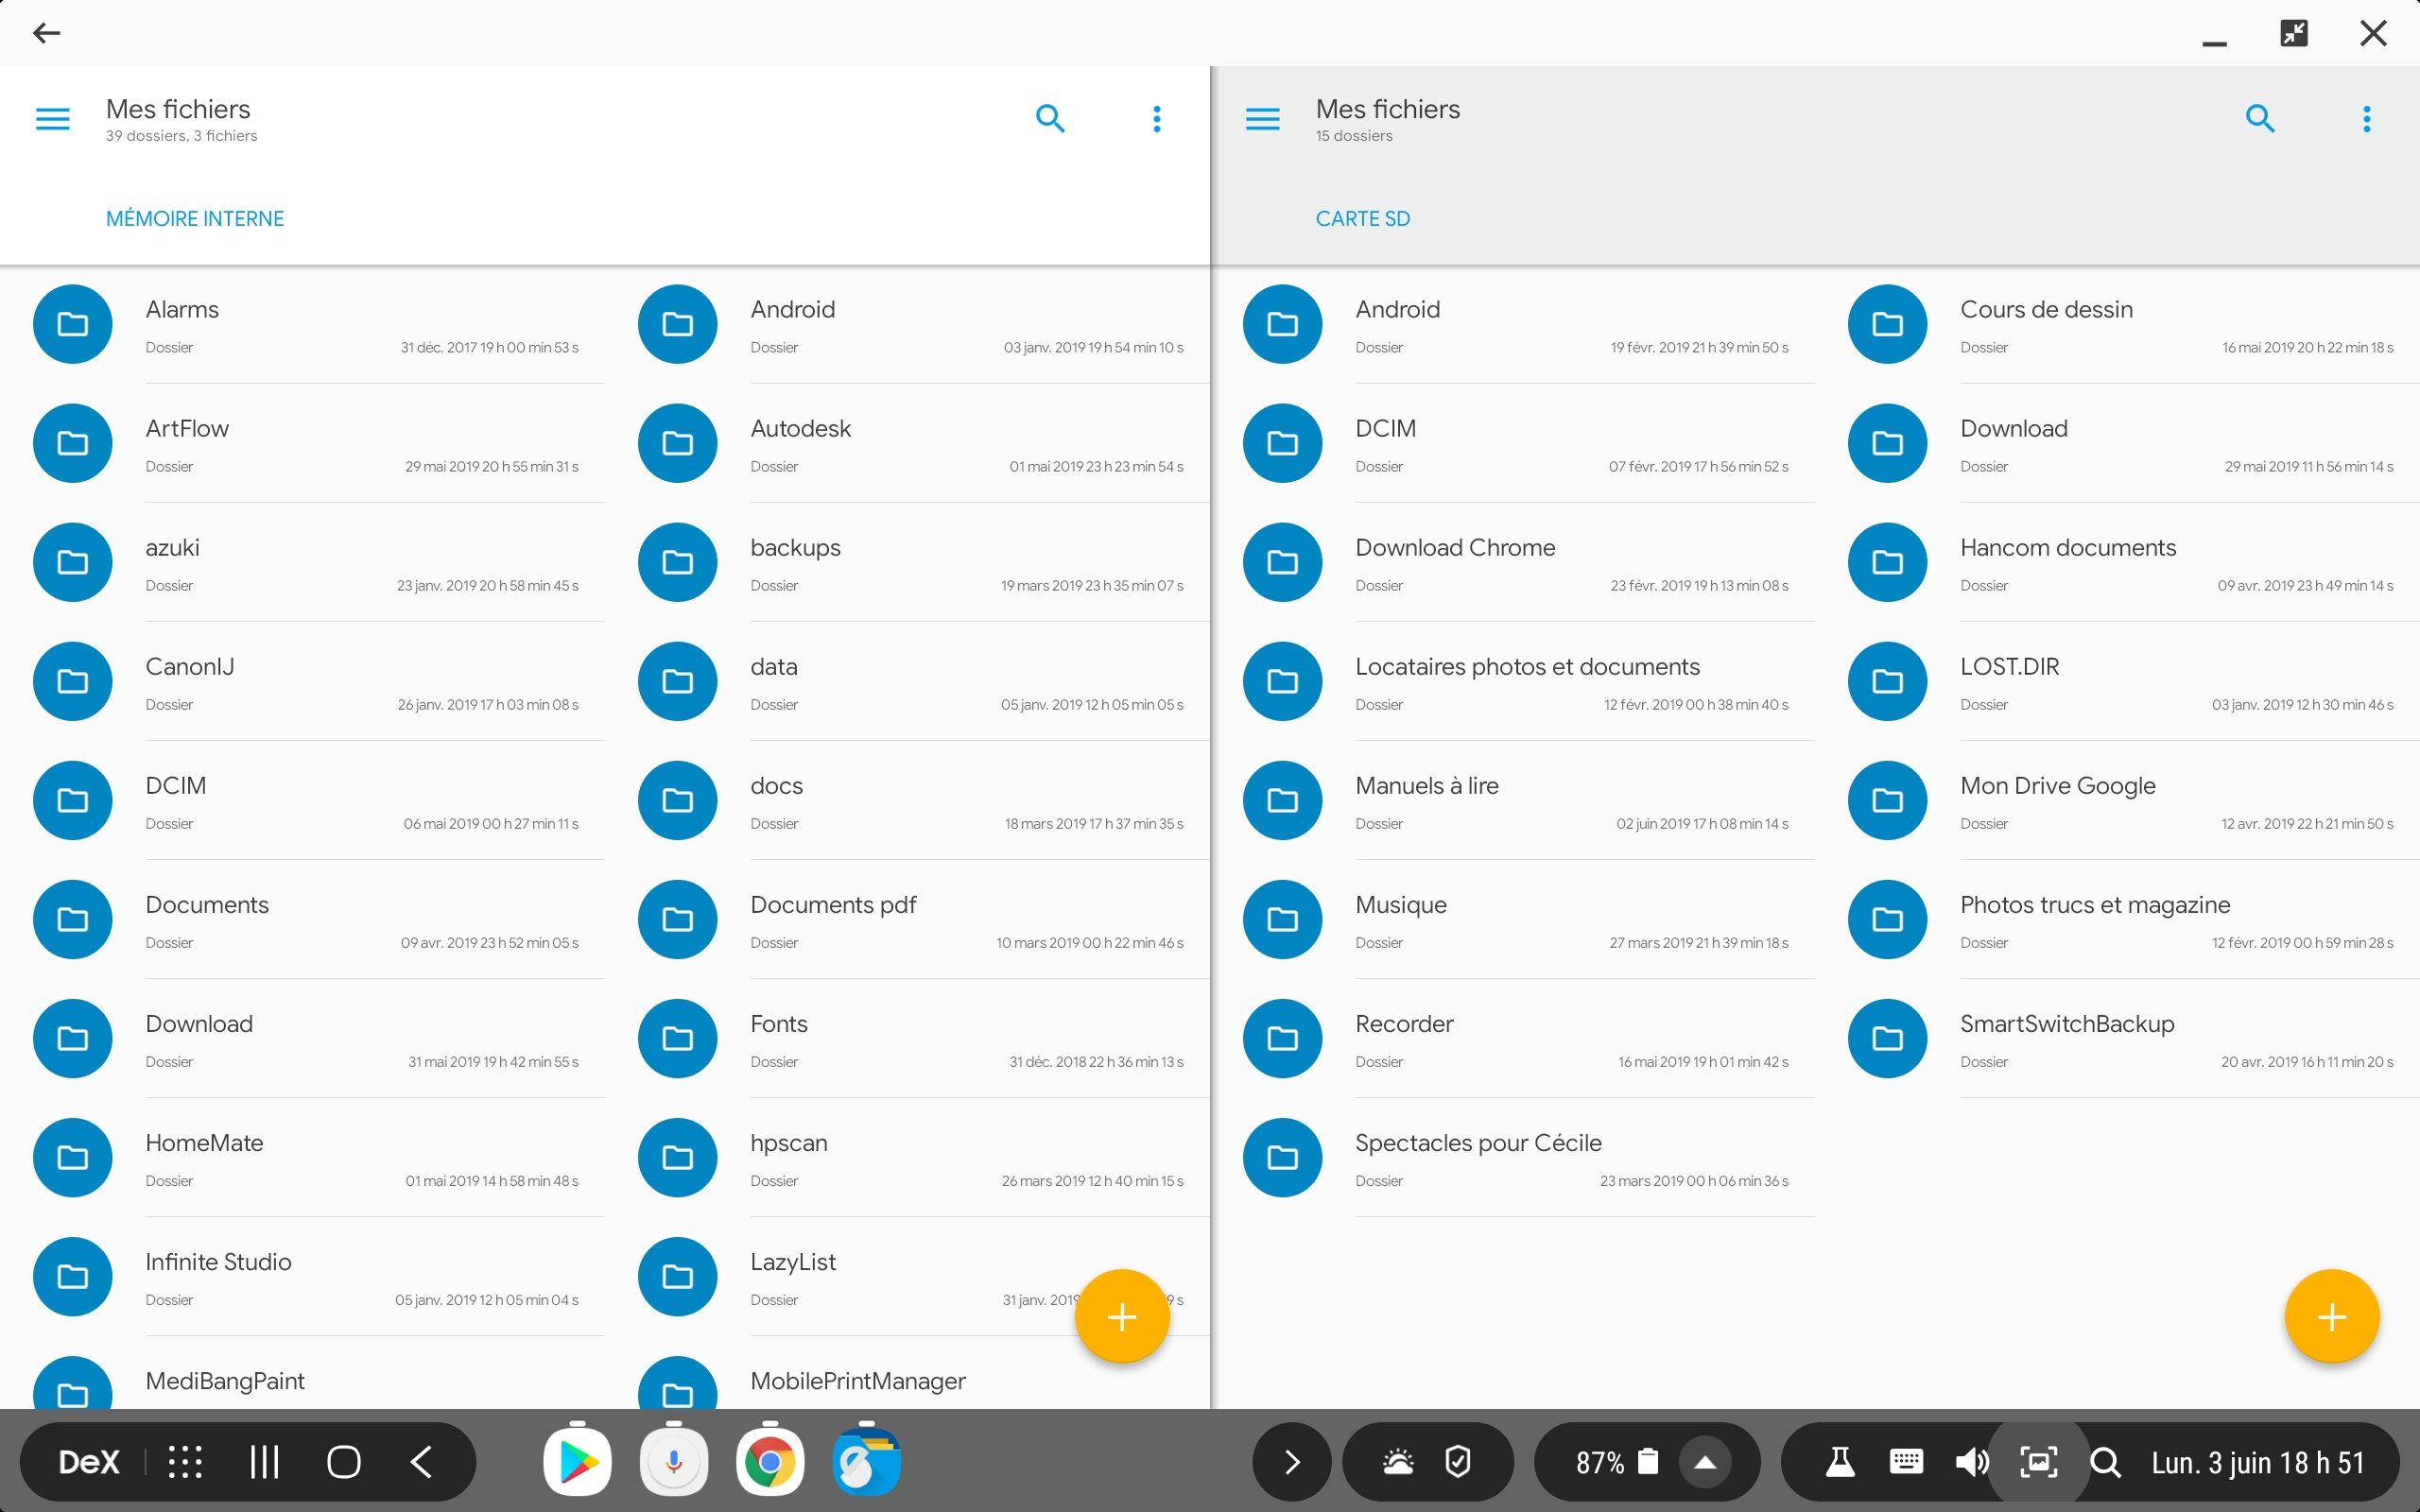Viewport: 2420px width, 1512px height.
Task: Click the DCIM folder name in SD card pane
Action: [1385, 429]
